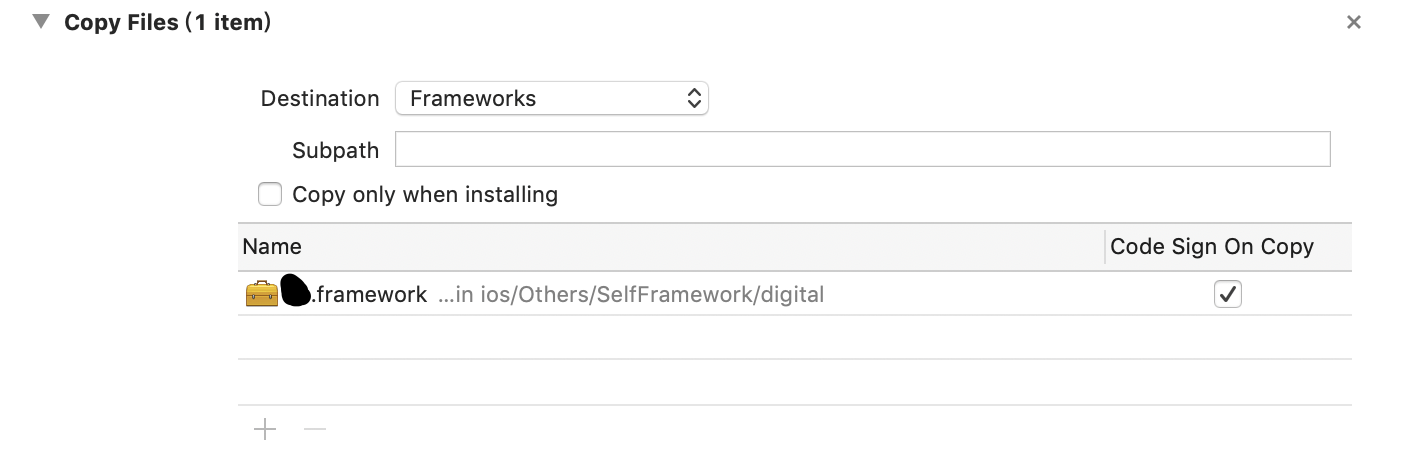Click the Copy only when installing label

pos(425,194)
